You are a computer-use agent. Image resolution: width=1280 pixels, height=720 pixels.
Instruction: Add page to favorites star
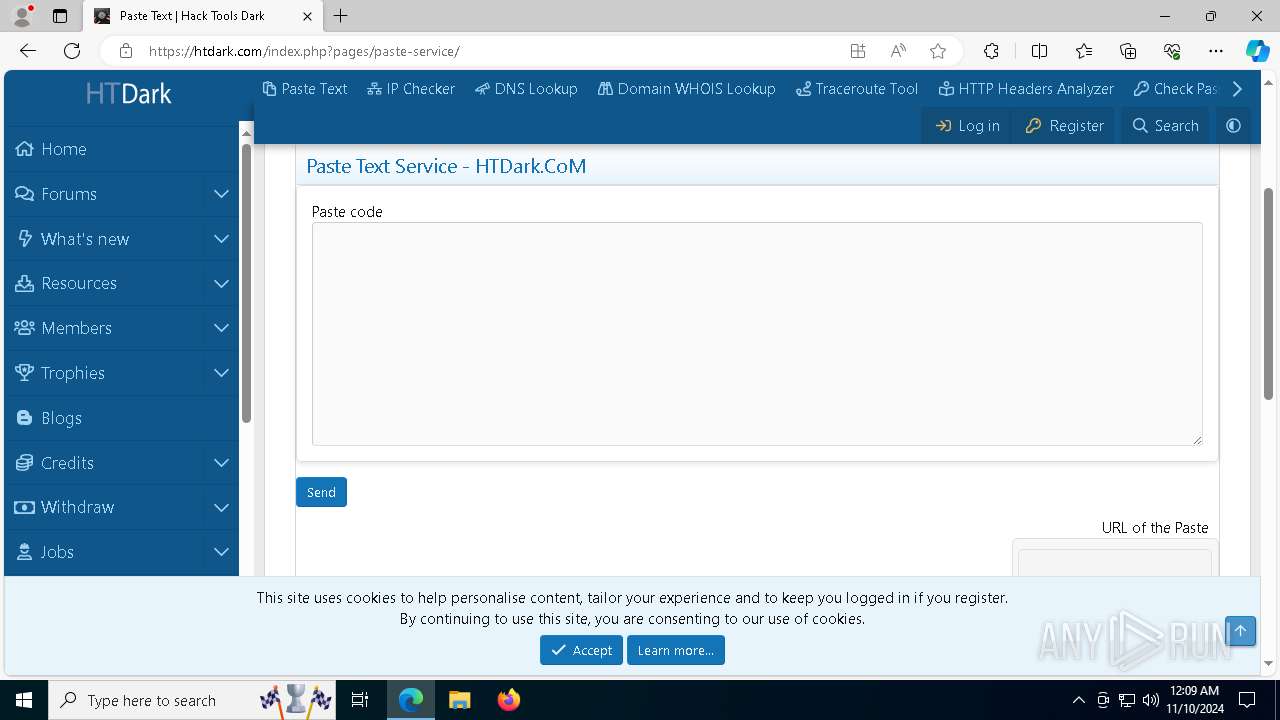click(938, 51)
